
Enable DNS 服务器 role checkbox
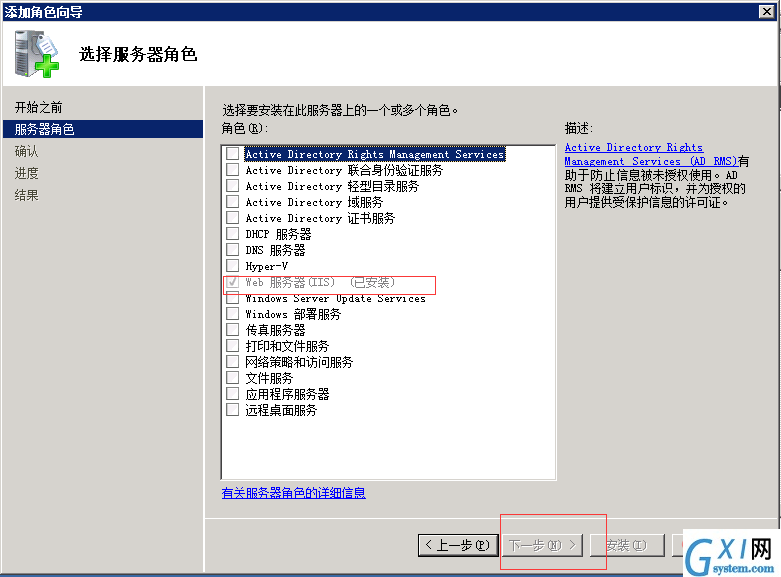coord(233,249)
